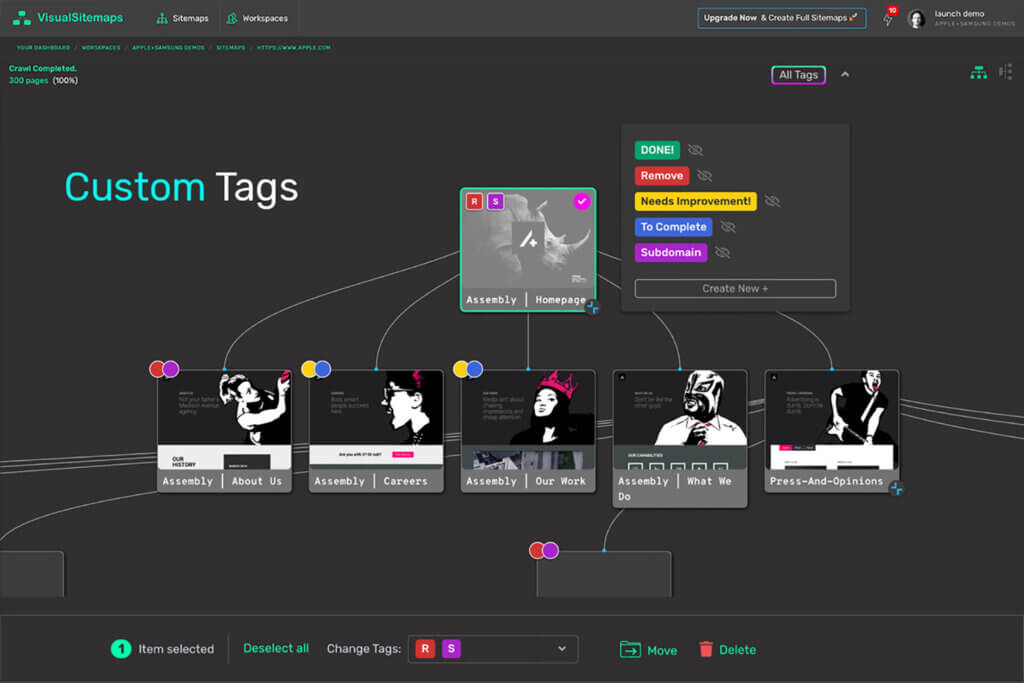
Task: Toggle visibility of the DONE! tag
Action: tap(693, 149)
